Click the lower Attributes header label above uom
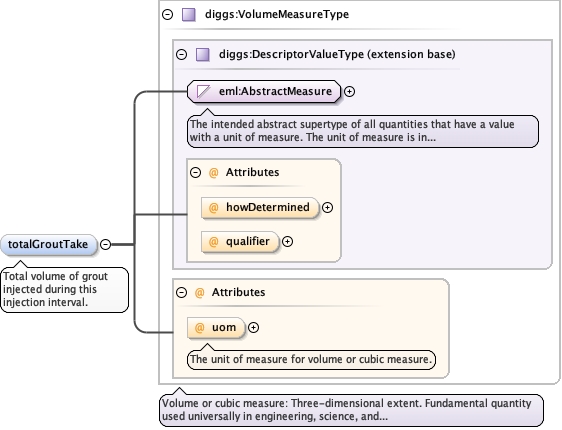 coord(238,292)
